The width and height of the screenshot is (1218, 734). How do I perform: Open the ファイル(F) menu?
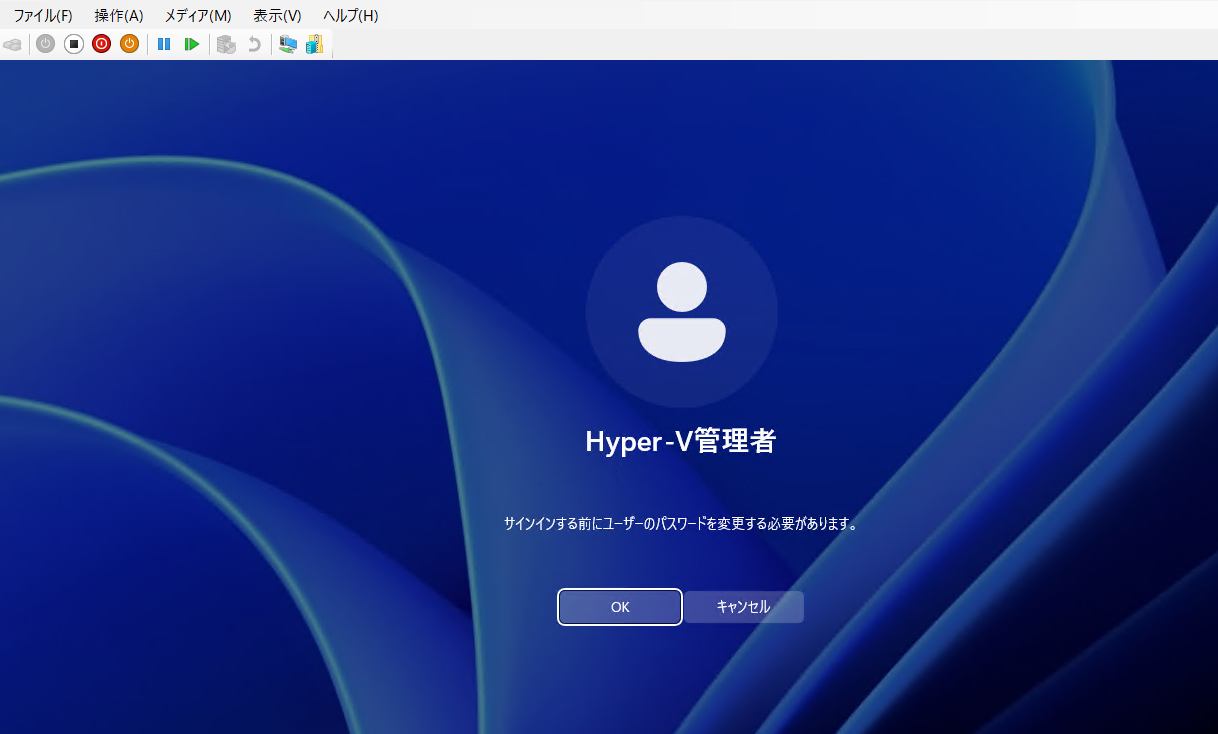(x=43, y=16)
